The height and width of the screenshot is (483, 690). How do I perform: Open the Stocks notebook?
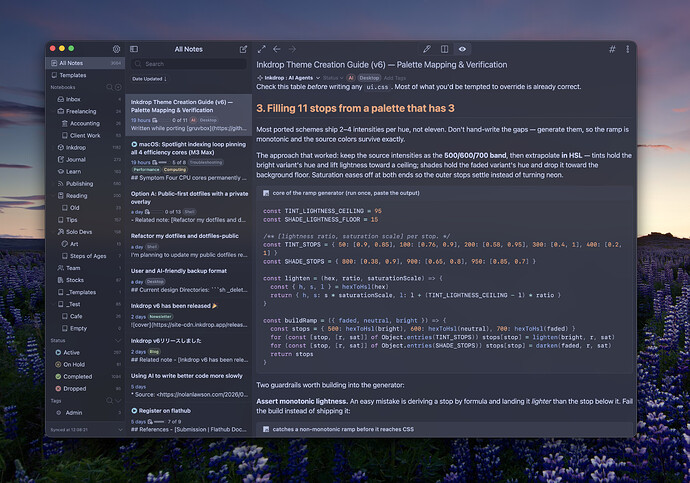(x=85, y=280)
